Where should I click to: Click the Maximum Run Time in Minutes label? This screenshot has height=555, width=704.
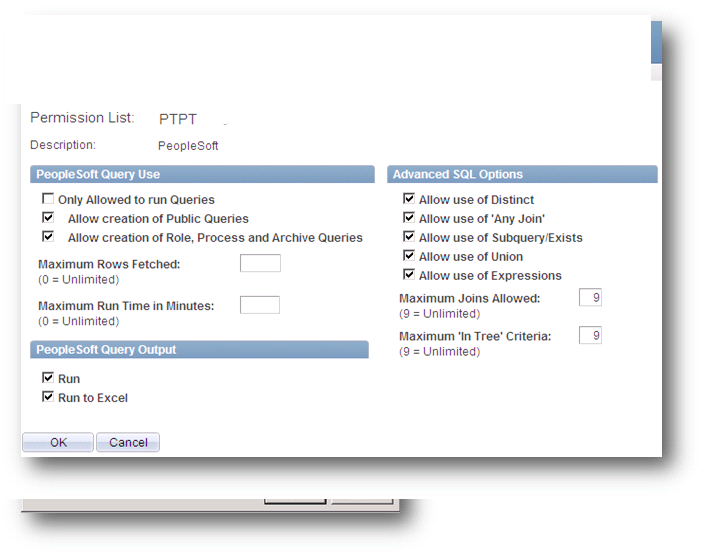(x=126, y=306)
